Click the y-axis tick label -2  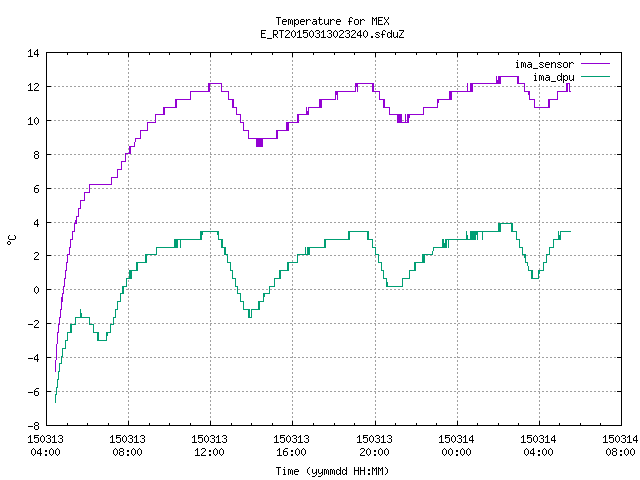tap(33, 324)
